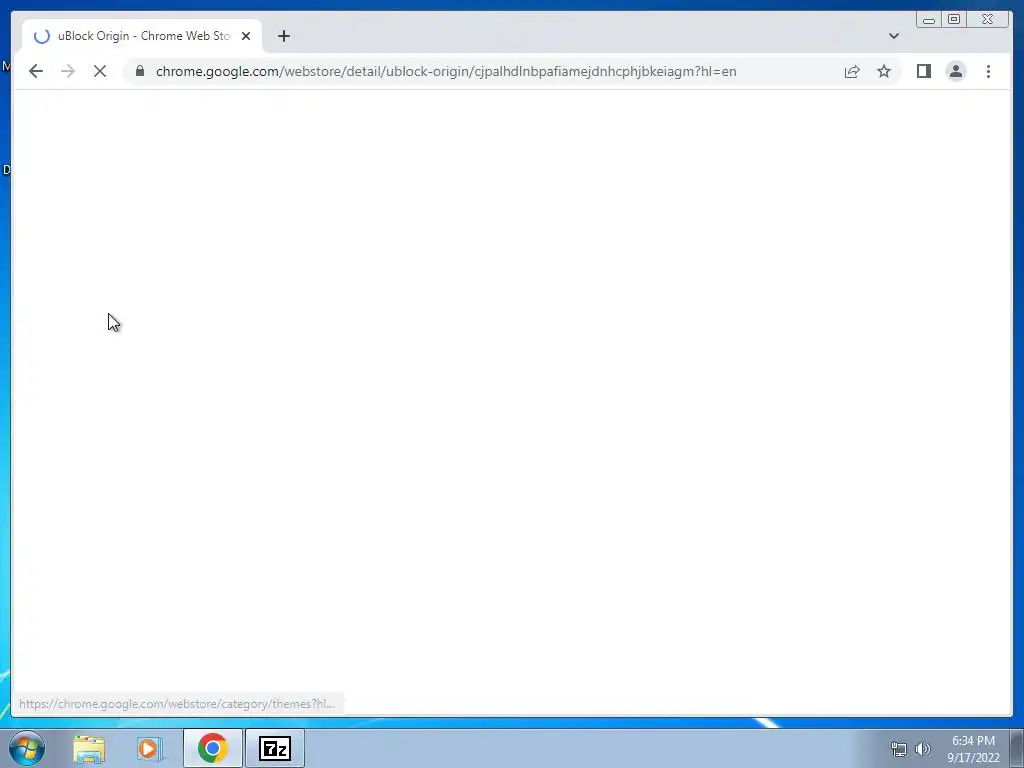Viewport: 1024px width, 768px height.
Task: Launch Windows Media Player from the taskbar
Action: pyautogui.click(x=149, y=748)
